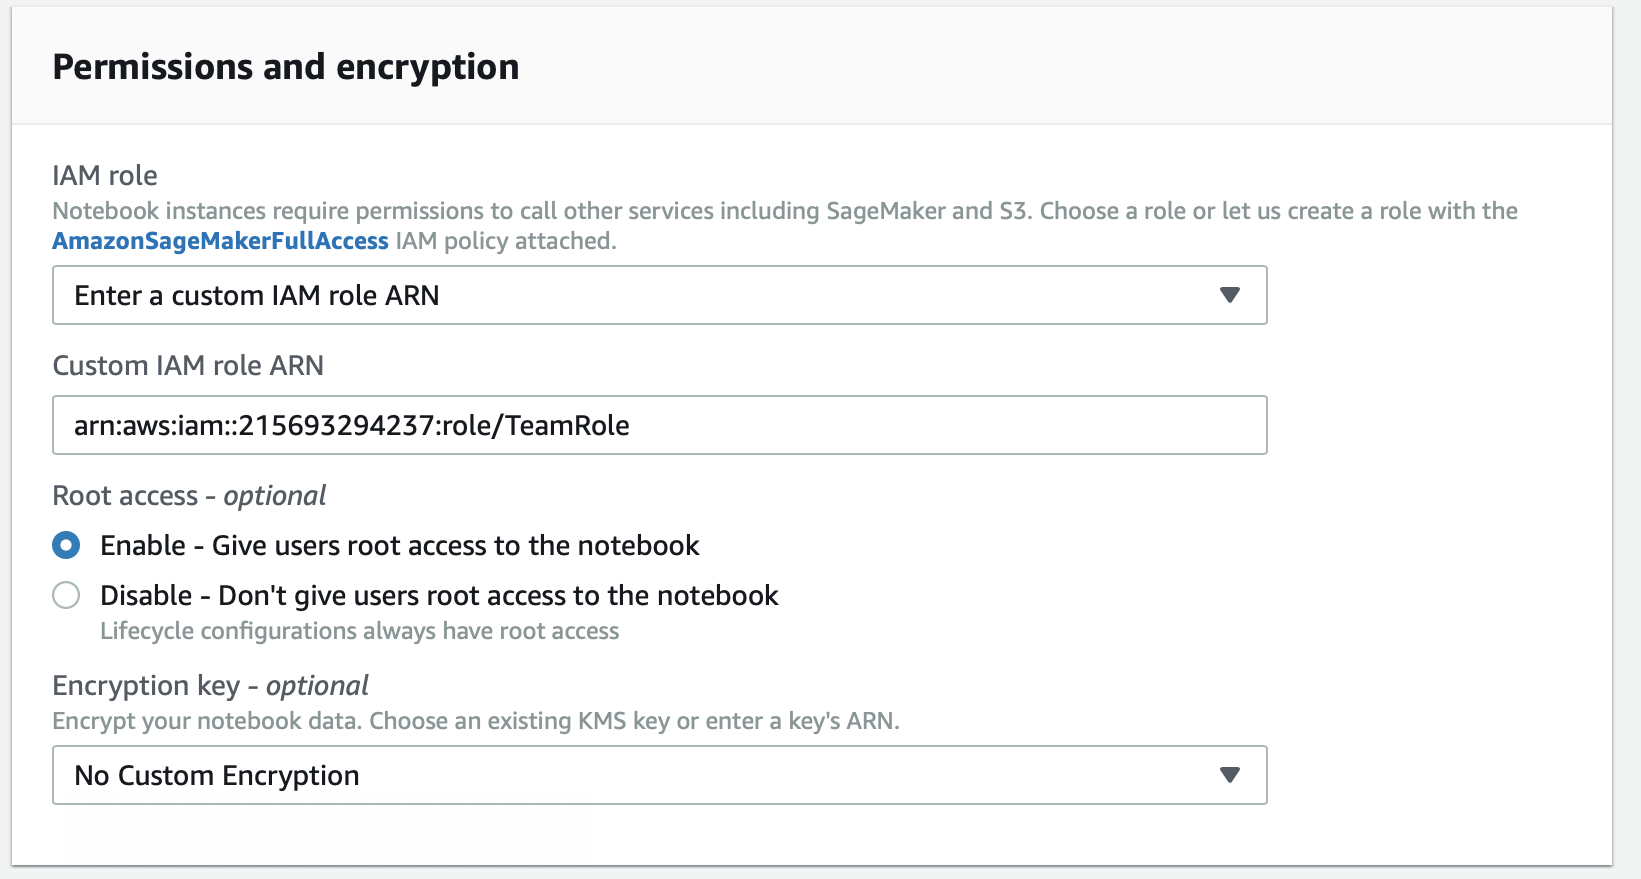Click the IAM role dropdown arrow

(1230, 295)
